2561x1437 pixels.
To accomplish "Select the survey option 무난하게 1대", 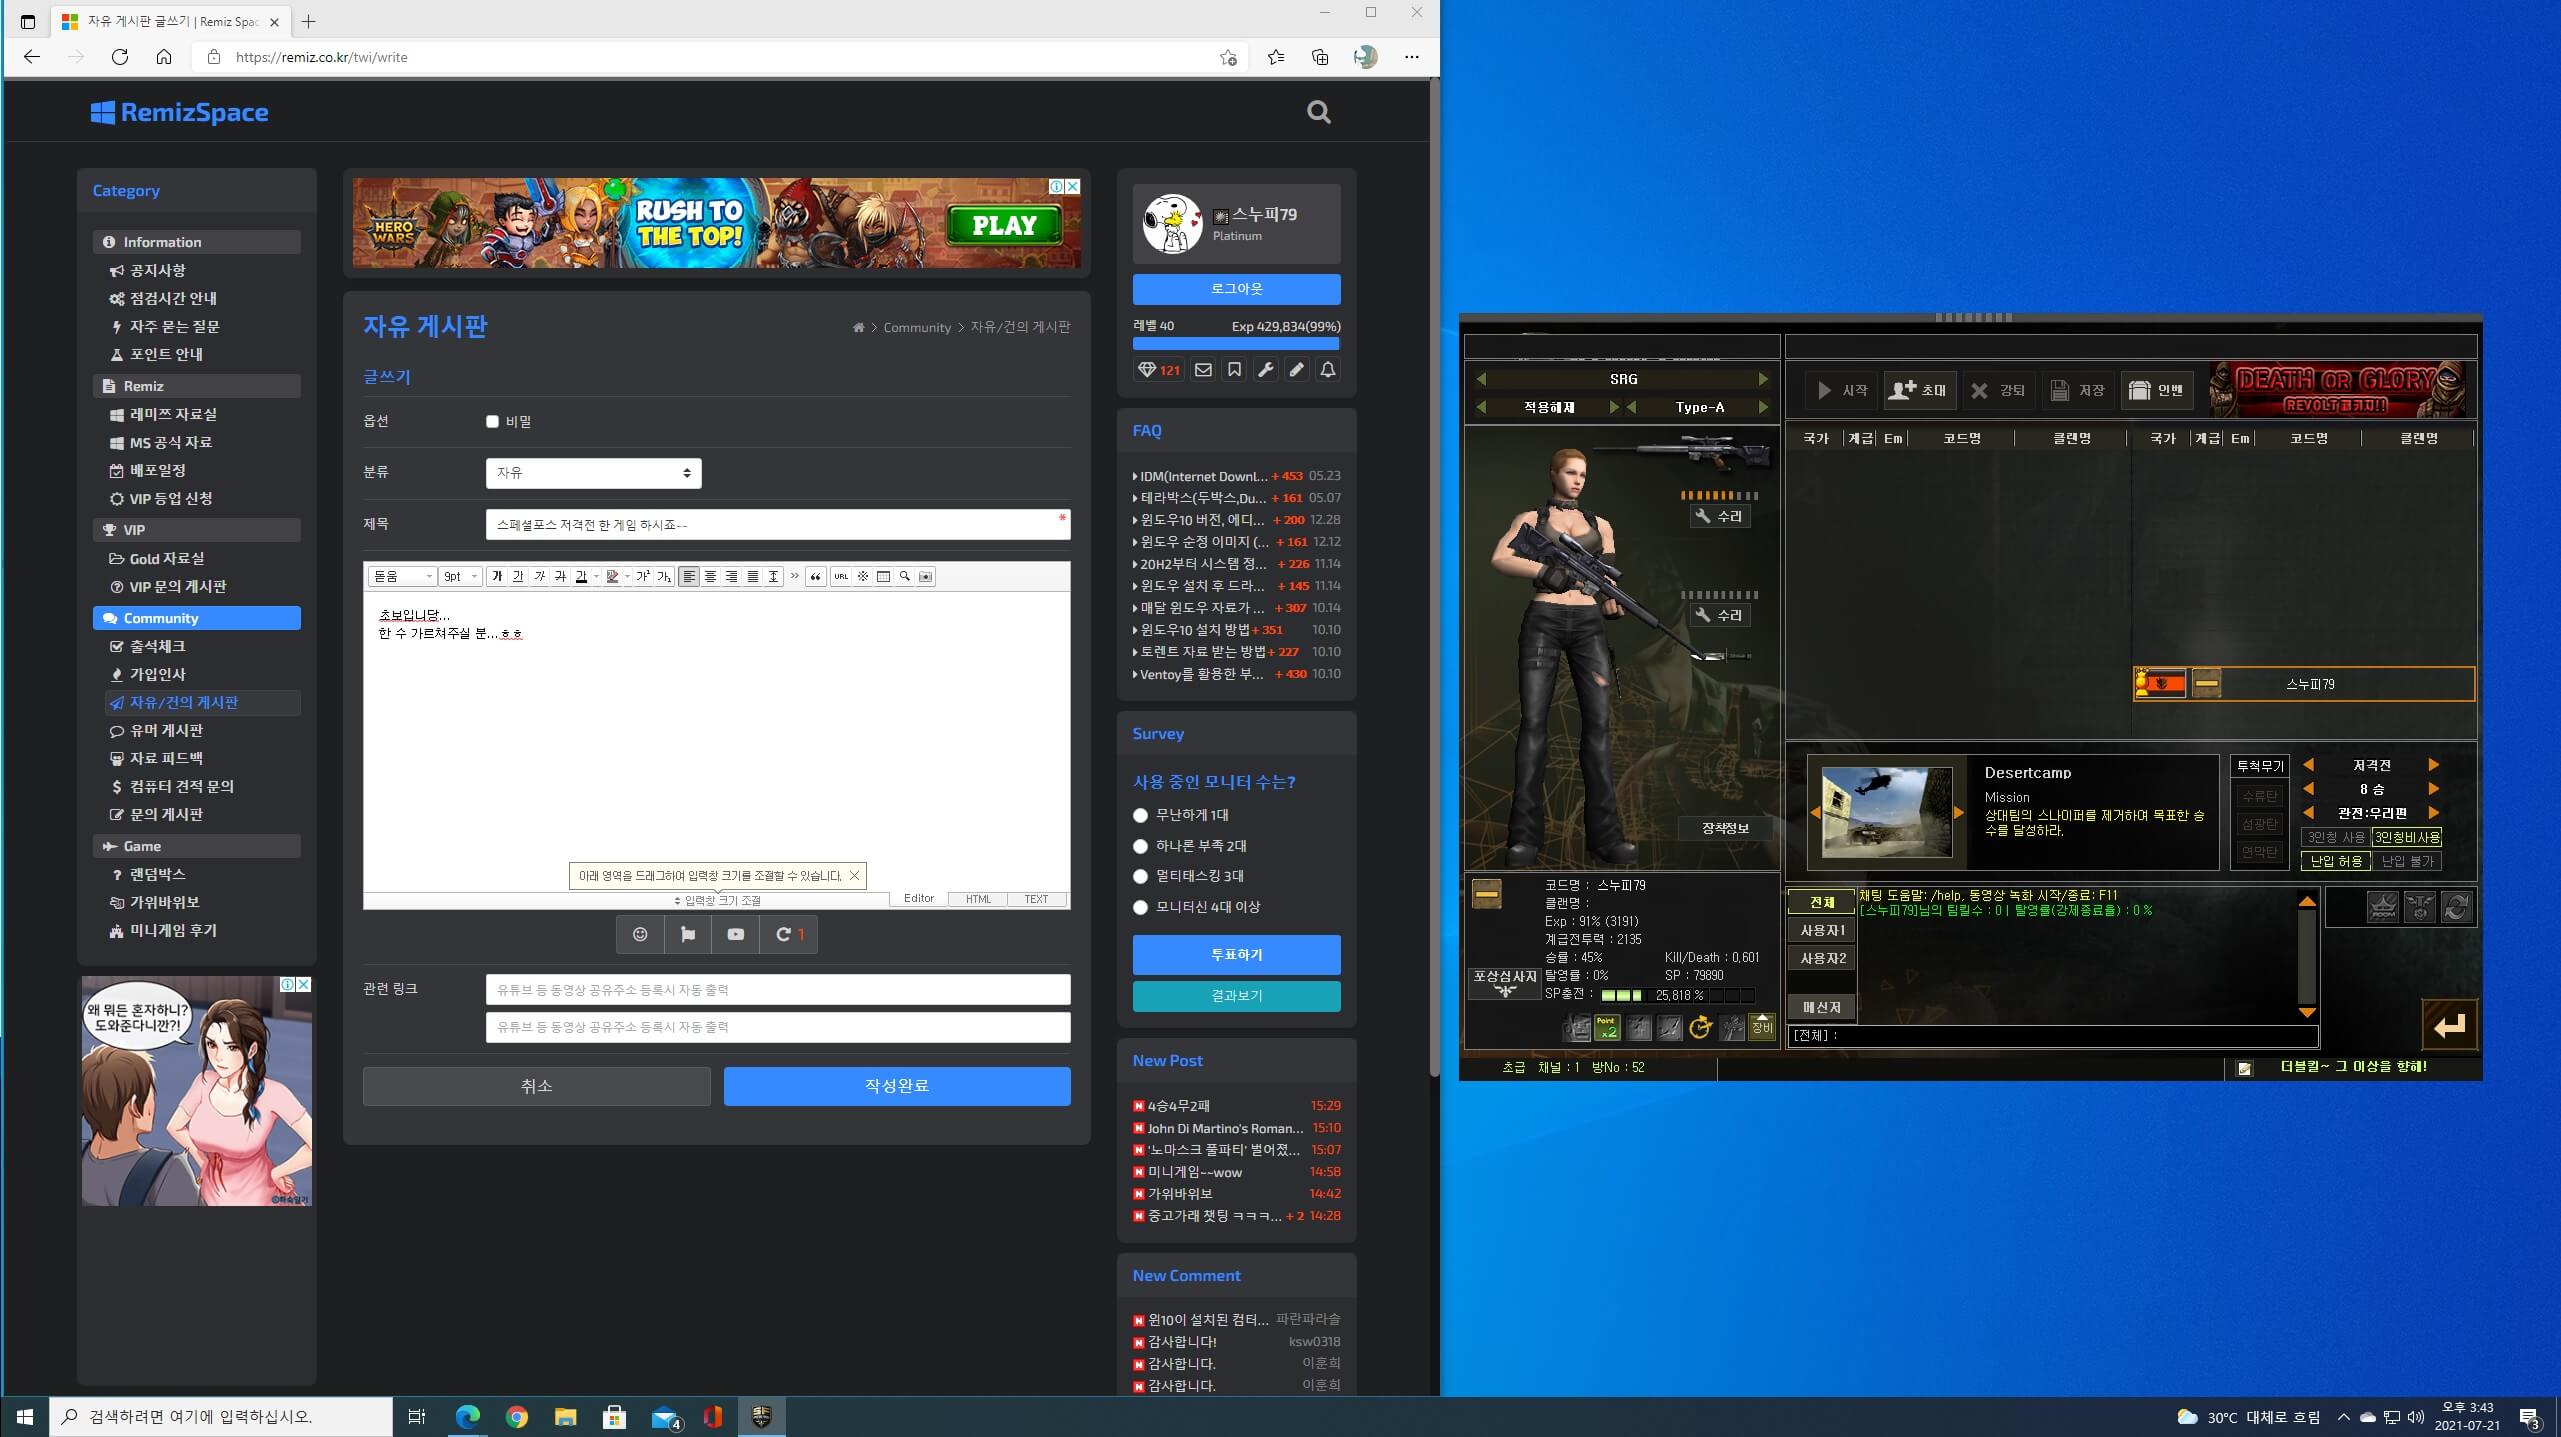I will click(x=1140, y=816).
